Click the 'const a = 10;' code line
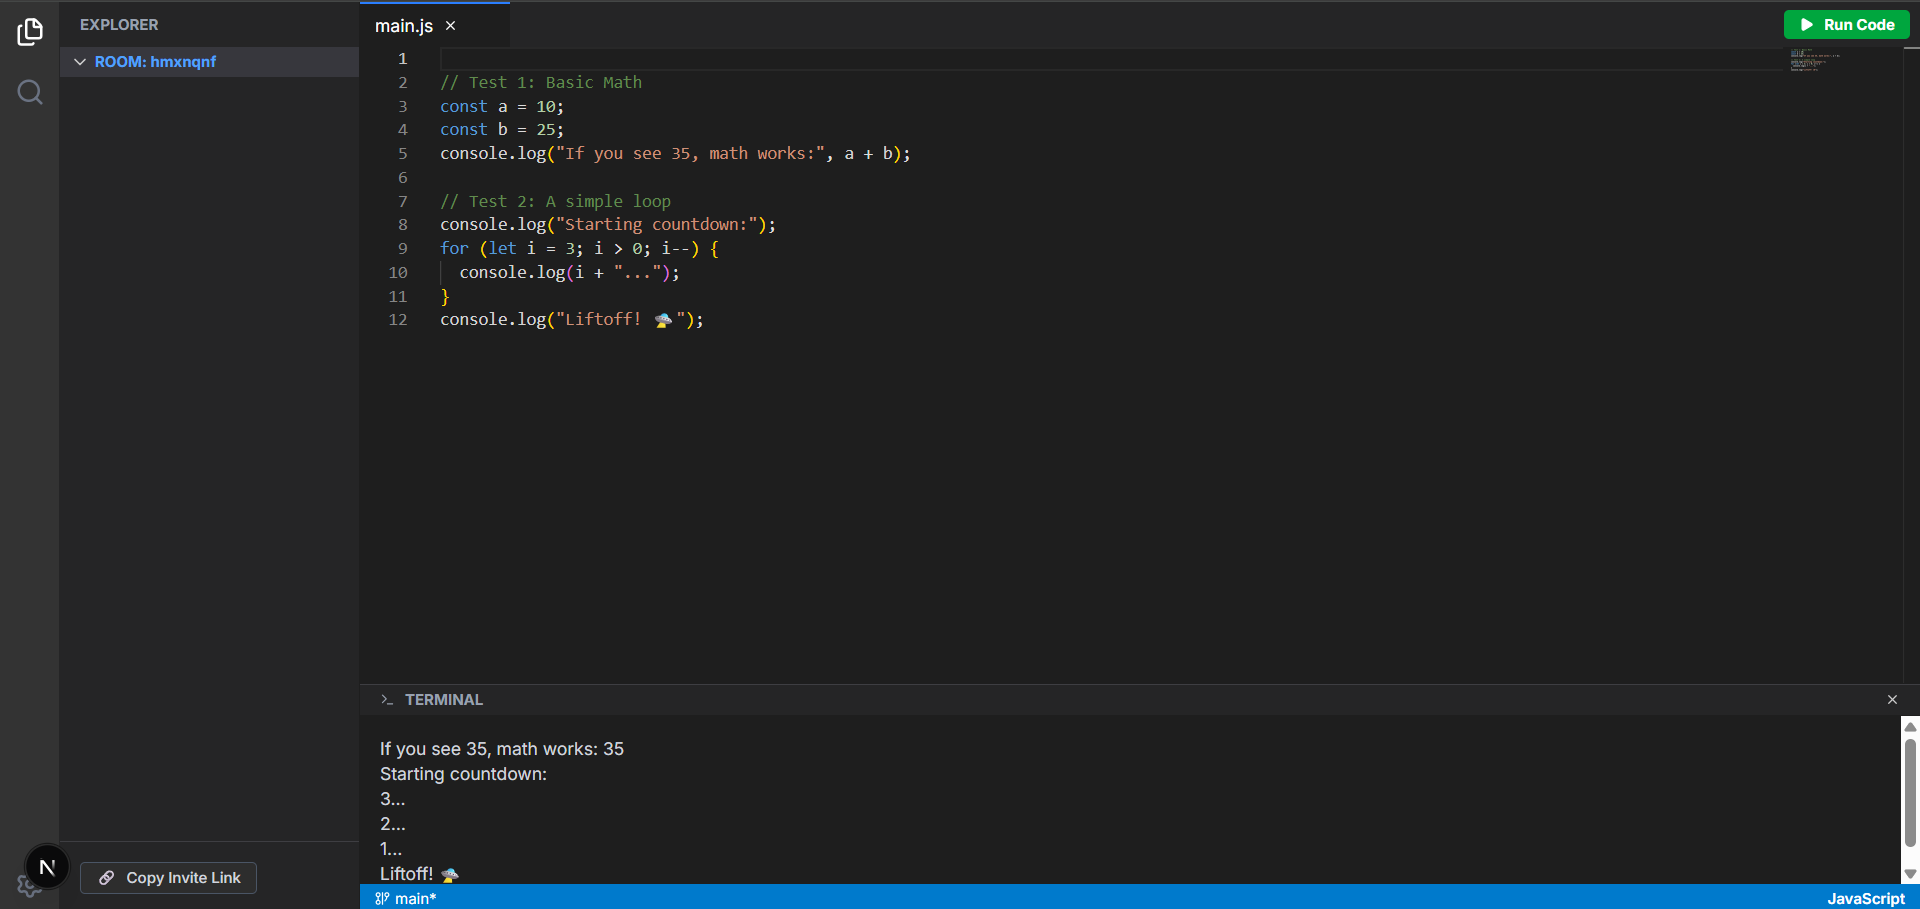Viewport: 1920px width, 909px height. 502,107
